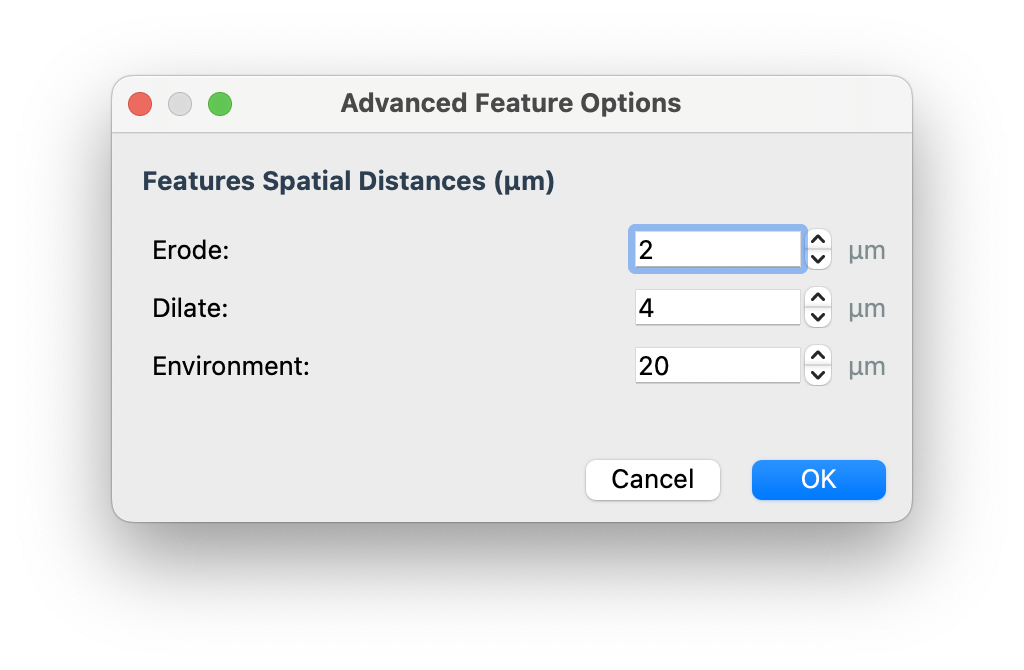Click the µm unit label next to Erode
Viewport: 1024px width, 670px height.
tap(866, 250)
